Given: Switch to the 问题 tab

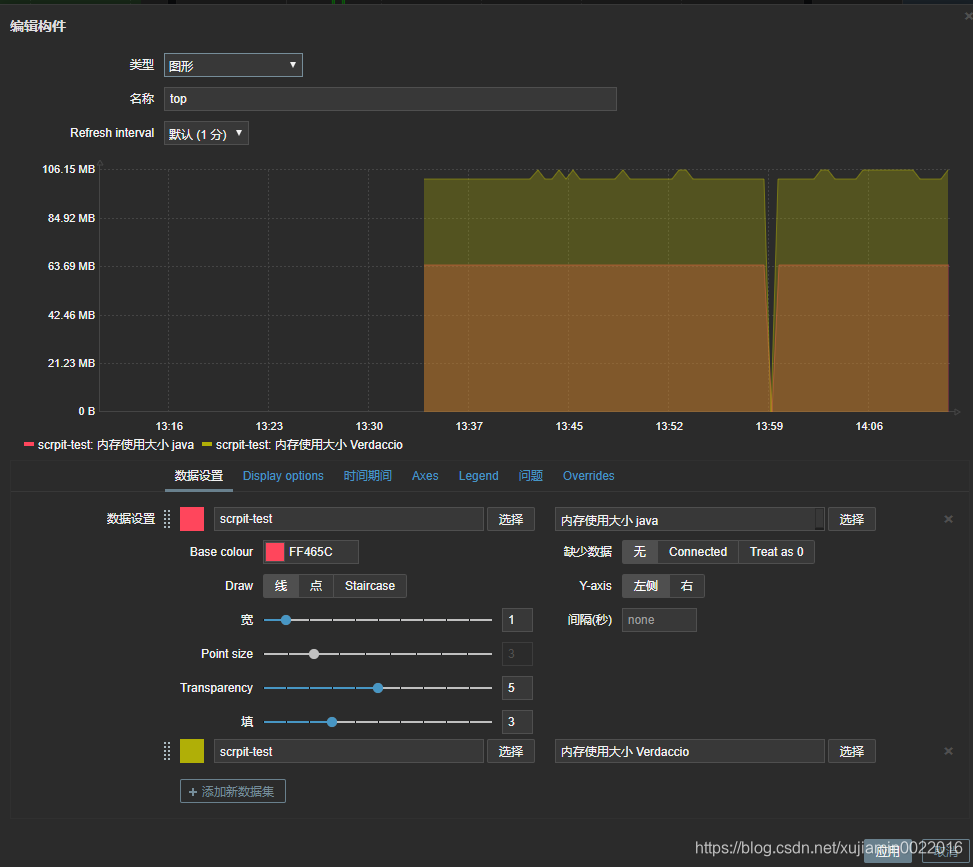Looking at the screenshot, I should (531, 475).
